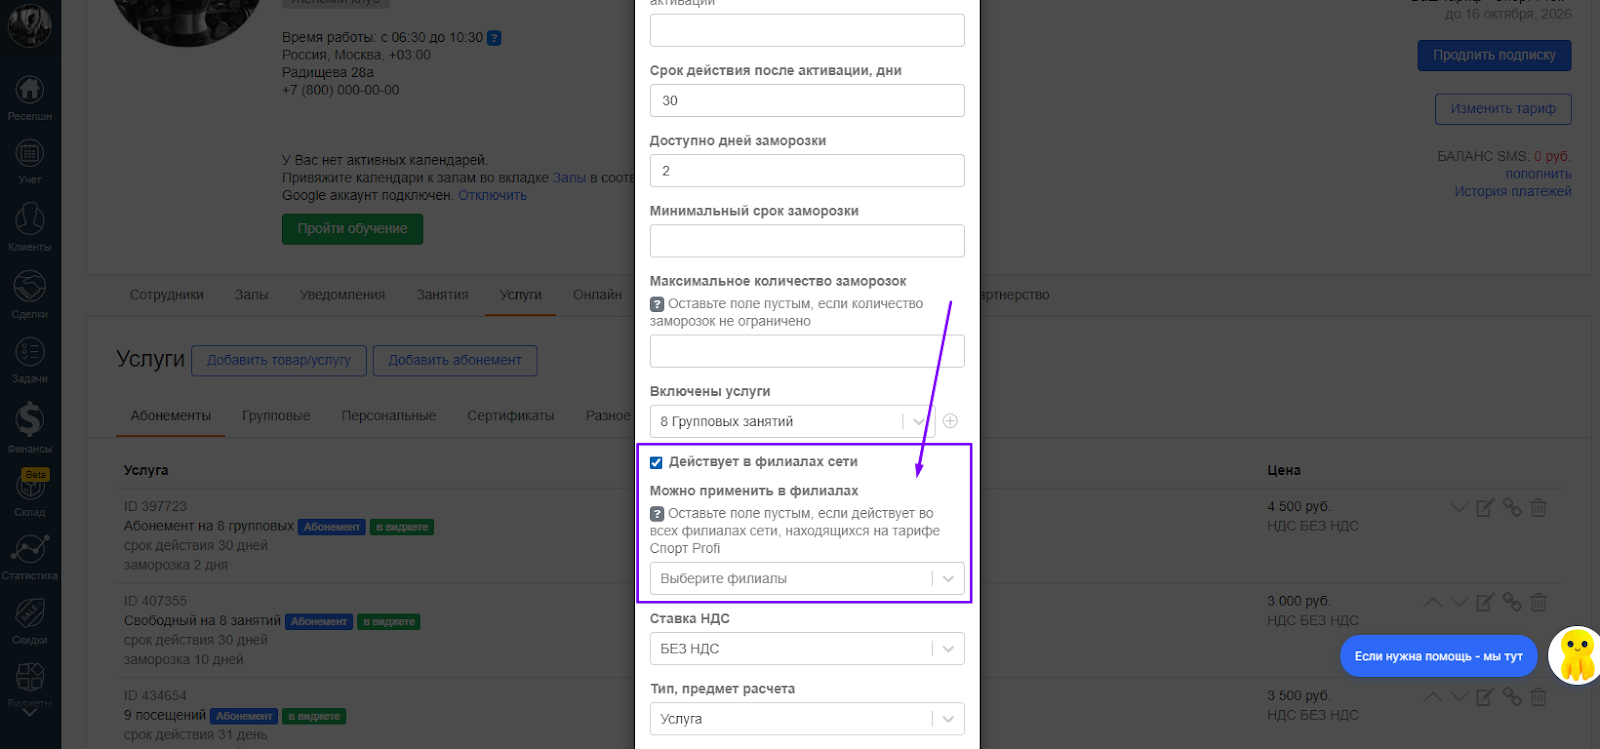Viewport: 1600px width, 749px height.
Task: Copy link for the 4 500 руб. subscription
Action: click(x=1512, y=508)
